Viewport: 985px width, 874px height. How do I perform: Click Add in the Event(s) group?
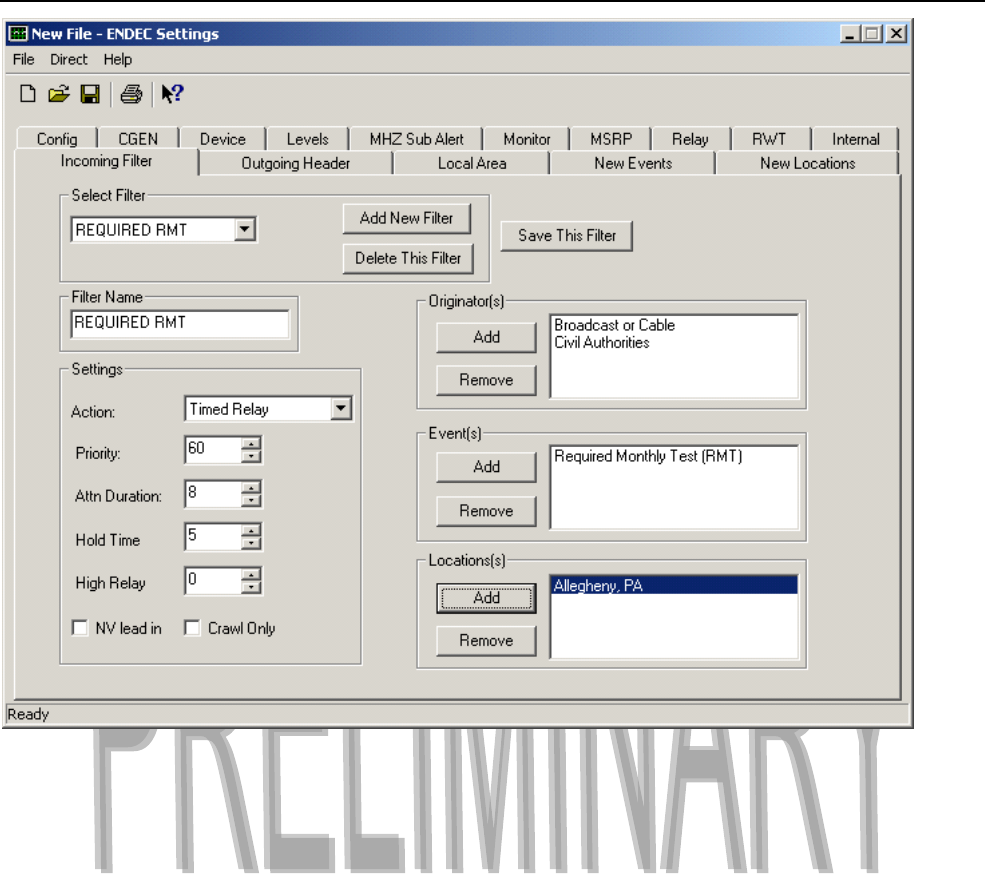tap(486, 467)
